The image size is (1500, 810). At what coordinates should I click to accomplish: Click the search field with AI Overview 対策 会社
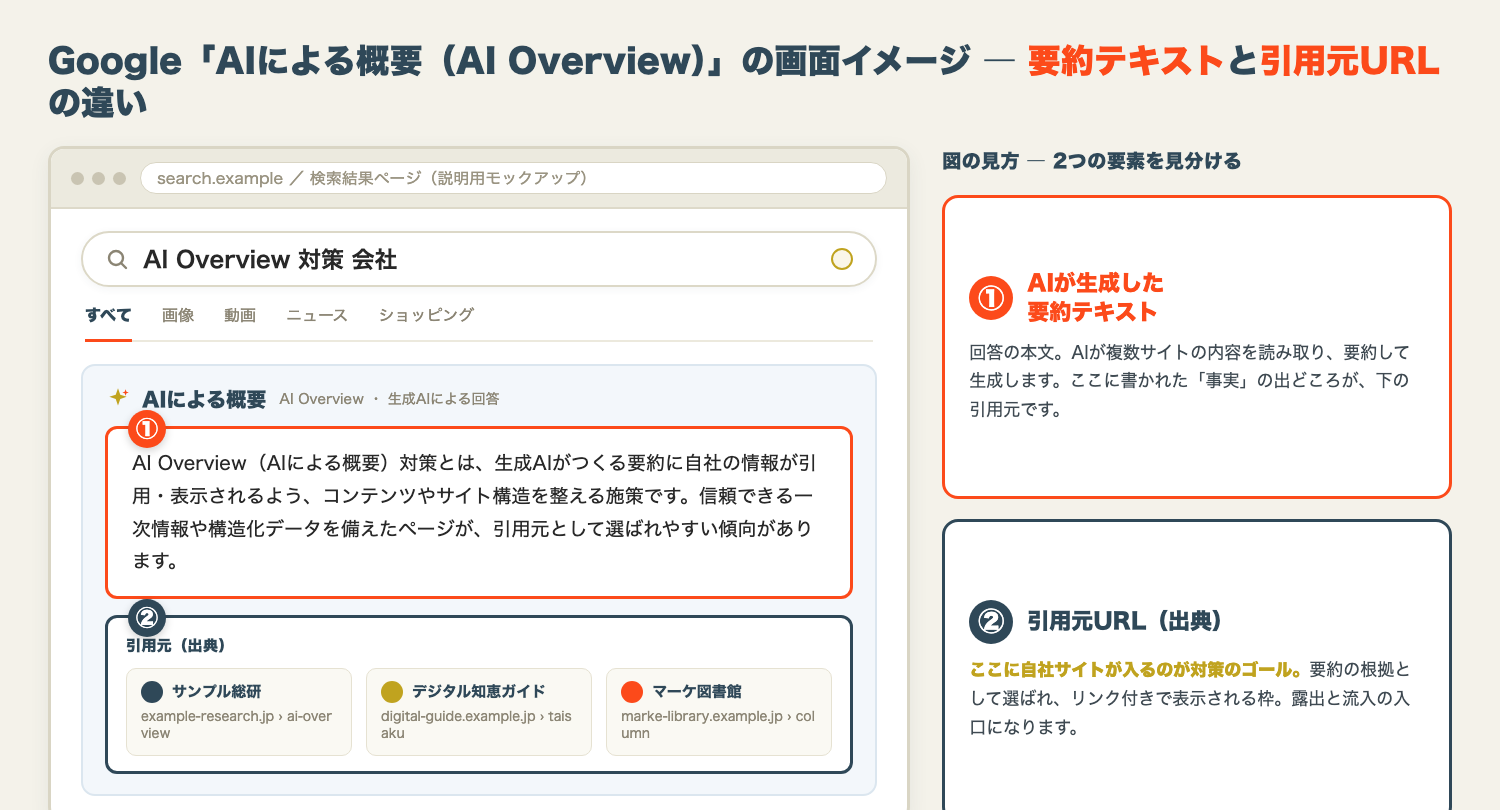point(479,260)
